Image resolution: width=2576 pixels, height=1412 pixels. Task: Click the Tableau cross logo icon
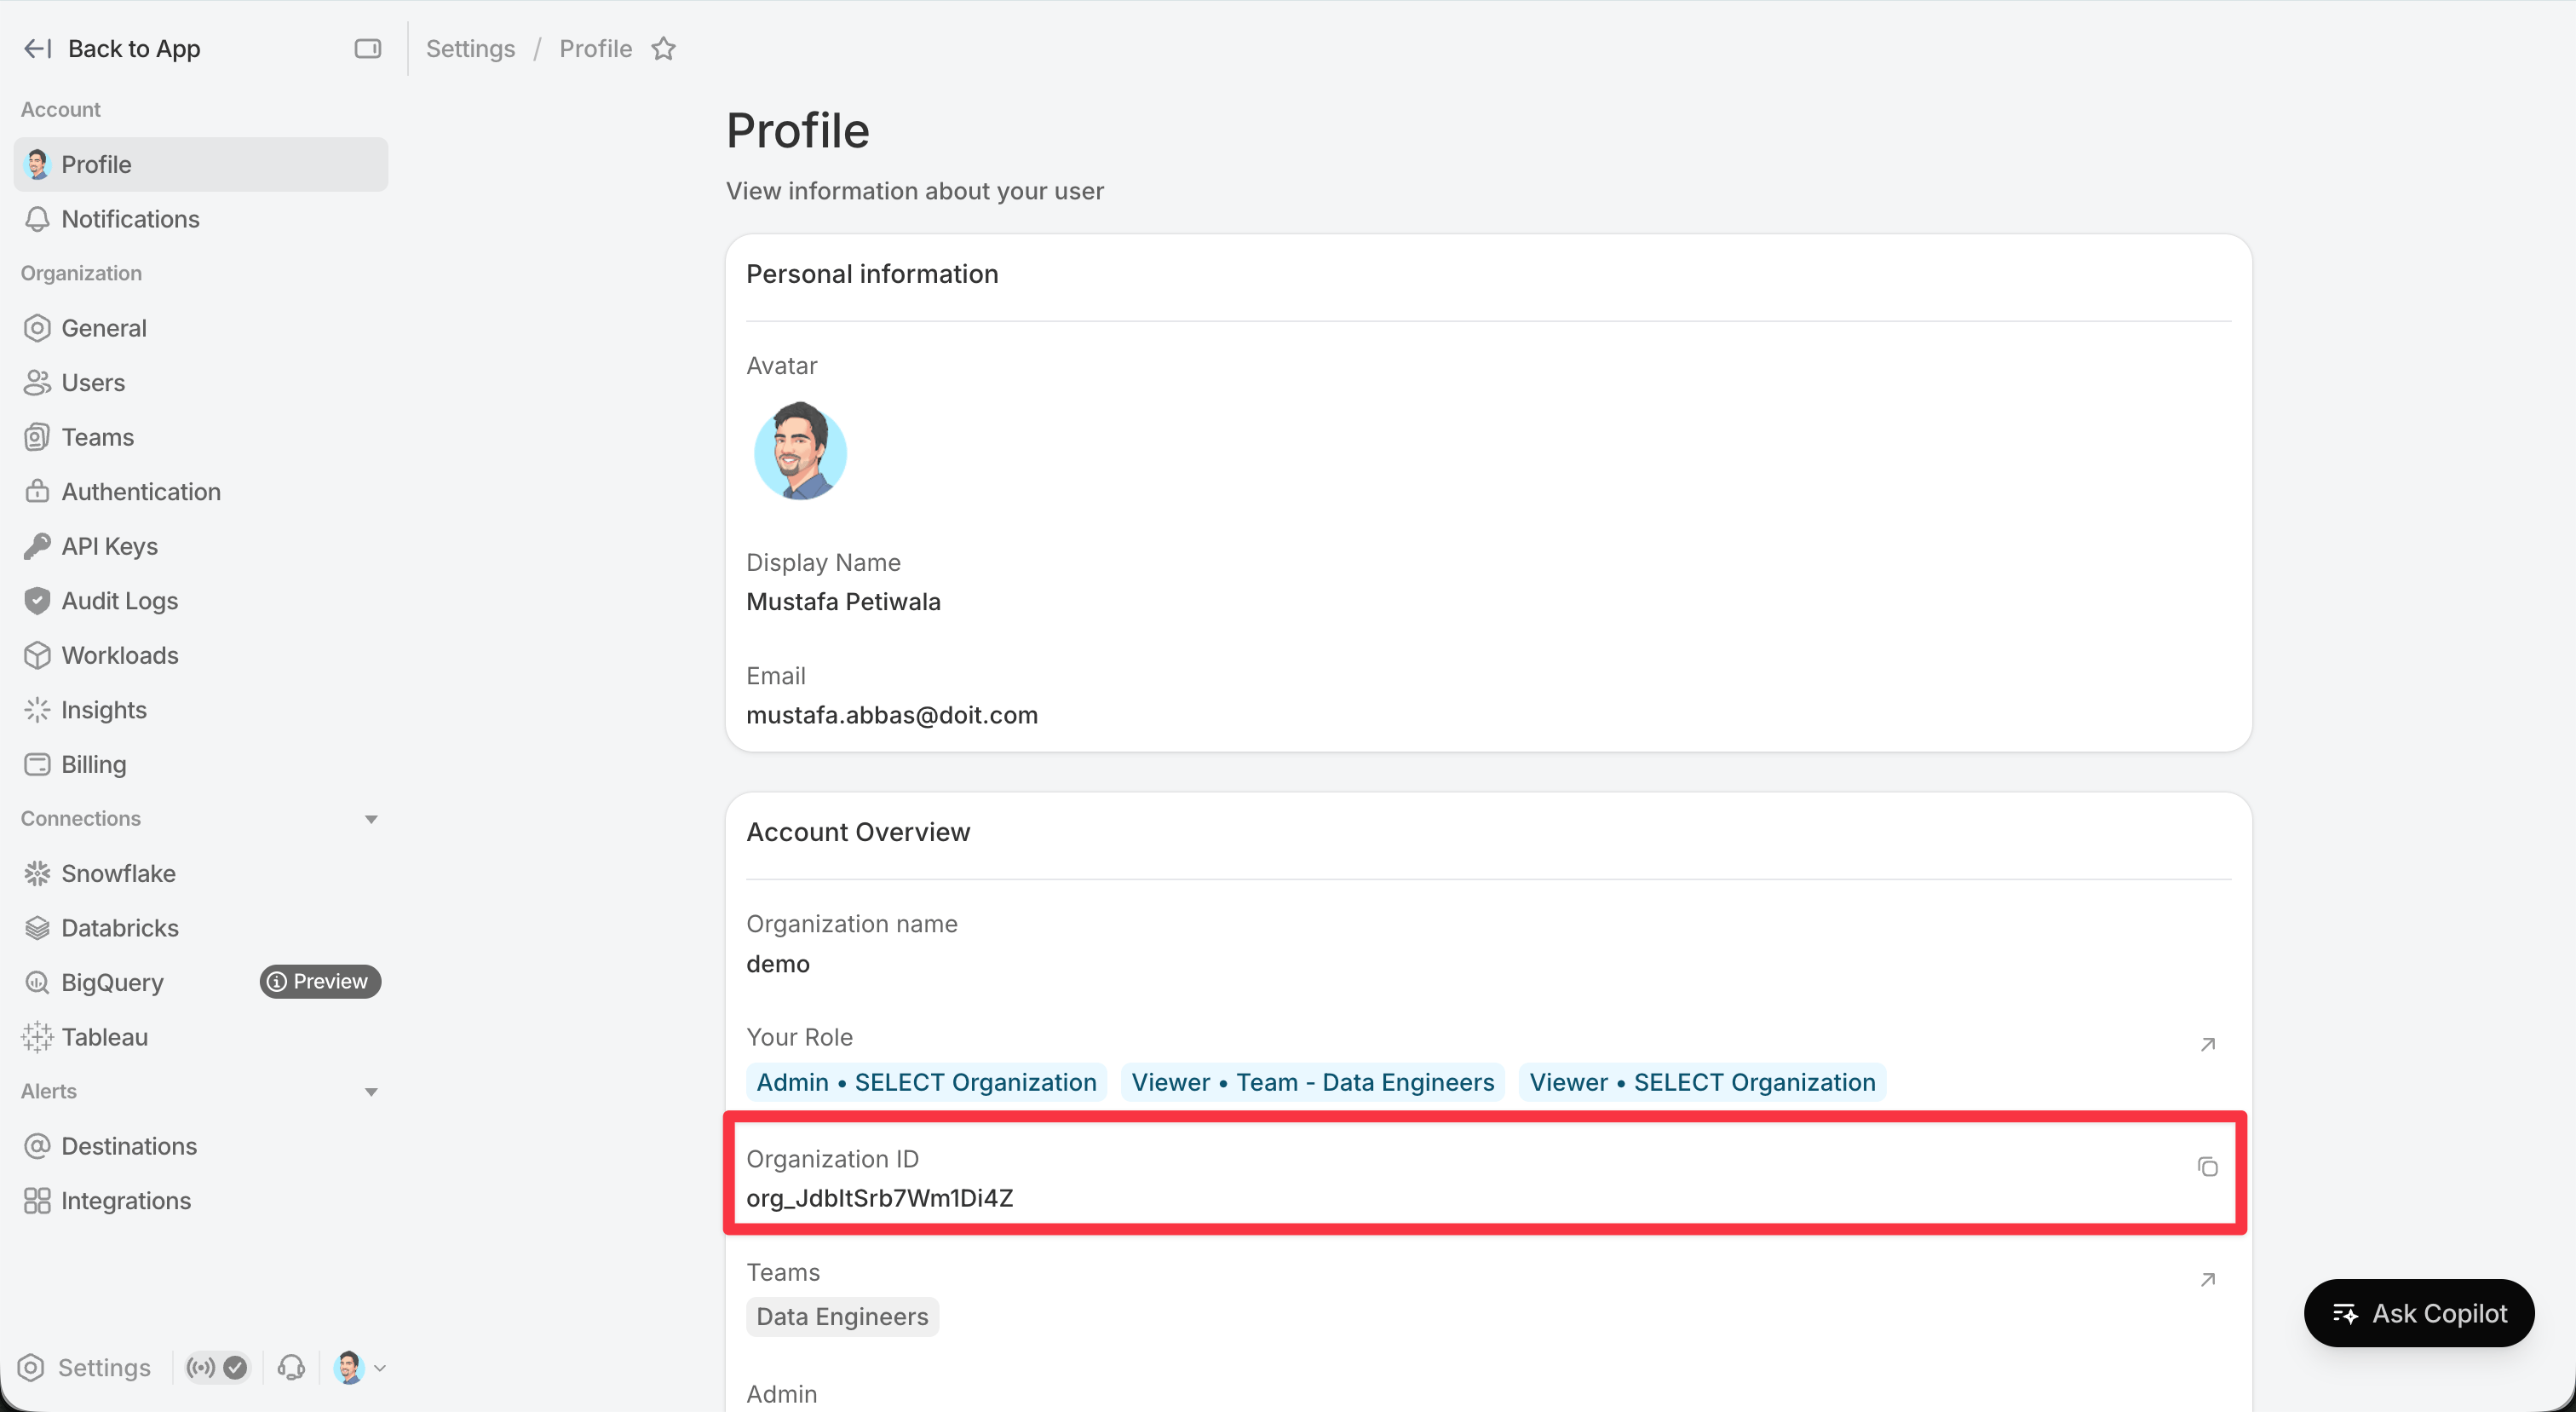tap(37, 1037)
